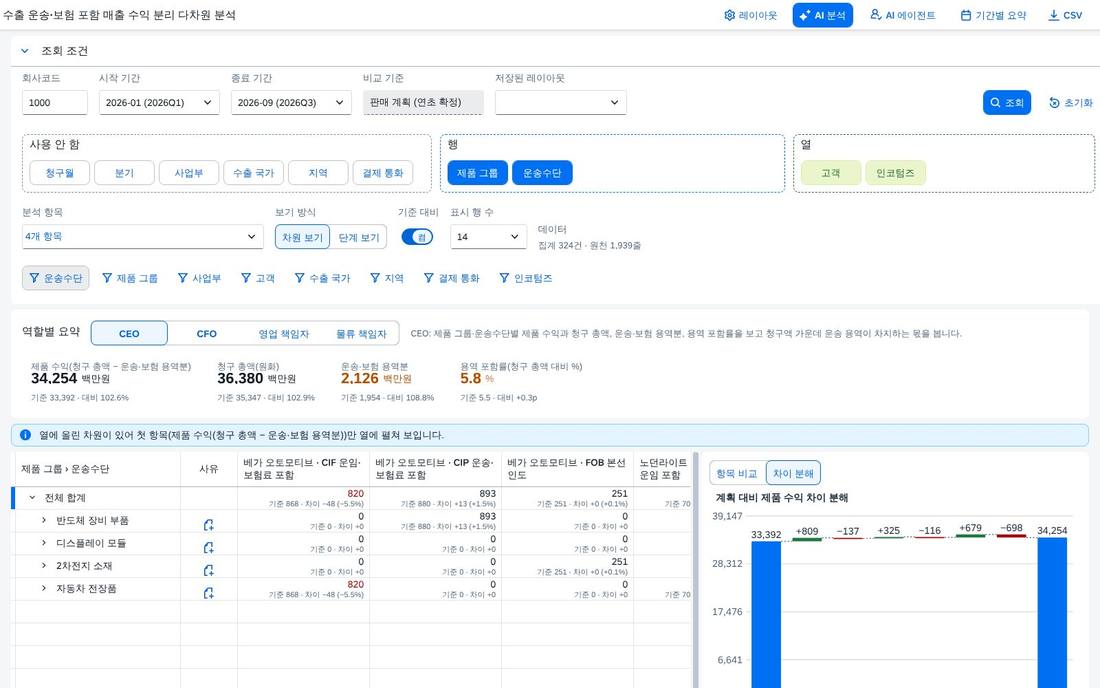The width and height of the screenshot is (1100, 688).
Task: Open the 종료 기간 dropdown
Action: point(290,102)
